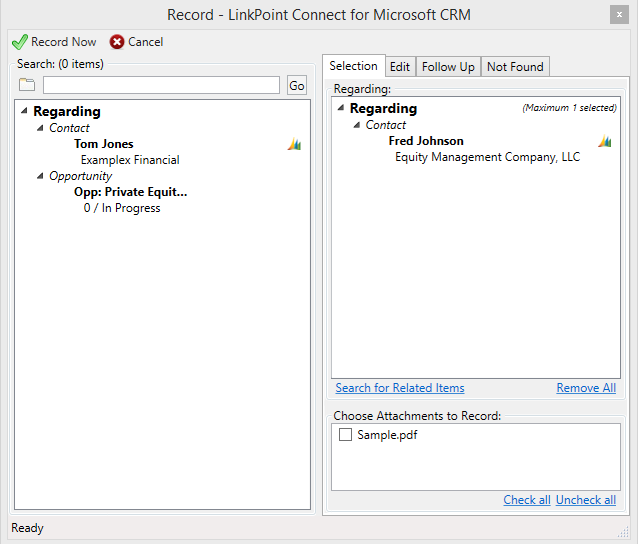Select the Tom Jones contact row
Screen dimensions: 638x544
(104, 144)
